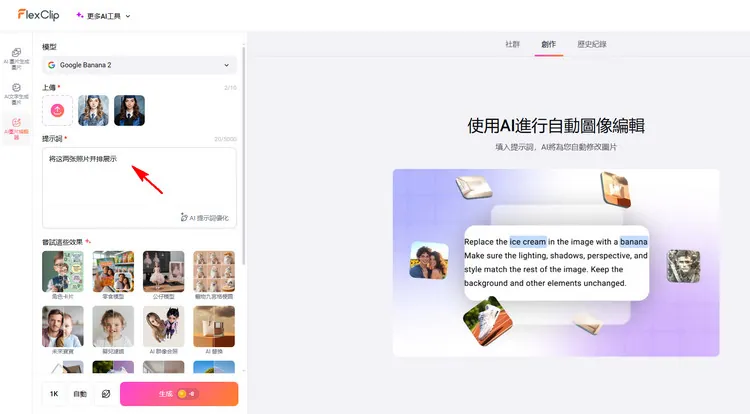This screenshot has width=750, height=414.
Task: Expand the Google Banana 2 model dropdown
Action: (139, 65)
